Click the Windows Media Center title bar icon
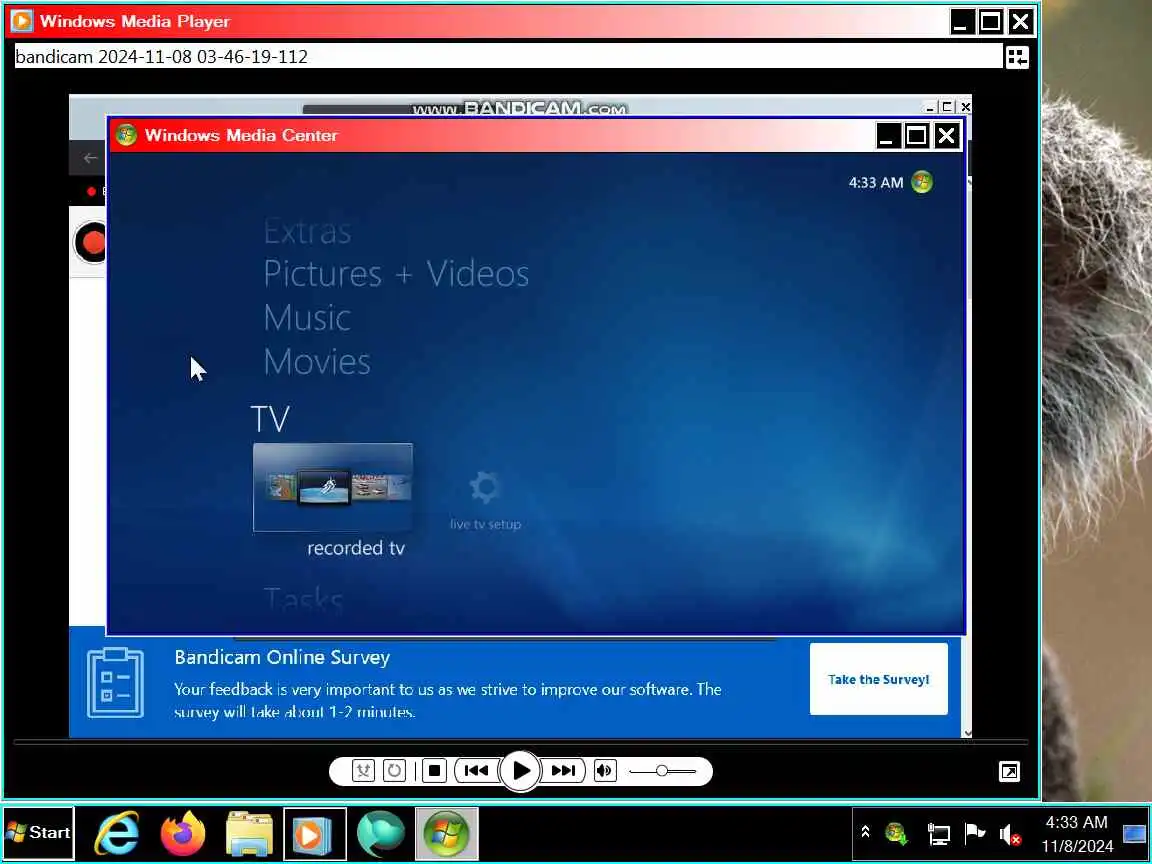1152x864 pixels. coord(126,134)
